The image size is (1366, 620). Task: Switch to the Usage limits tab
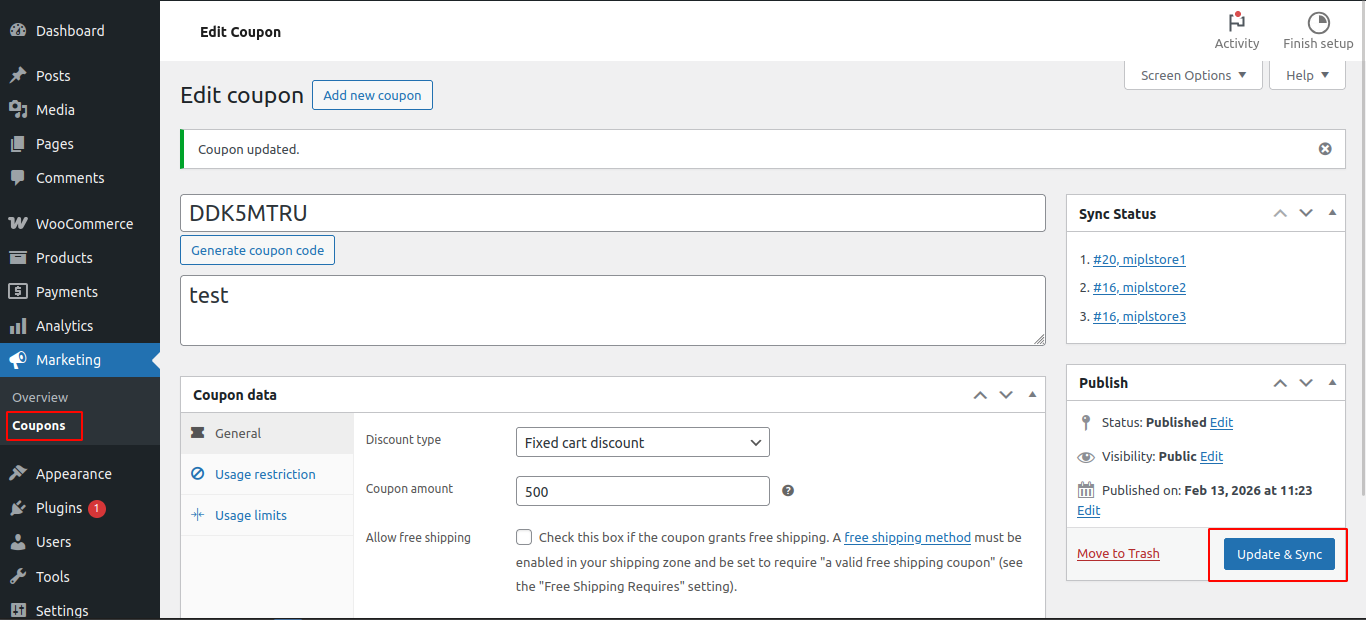click(x=251, y=515)
